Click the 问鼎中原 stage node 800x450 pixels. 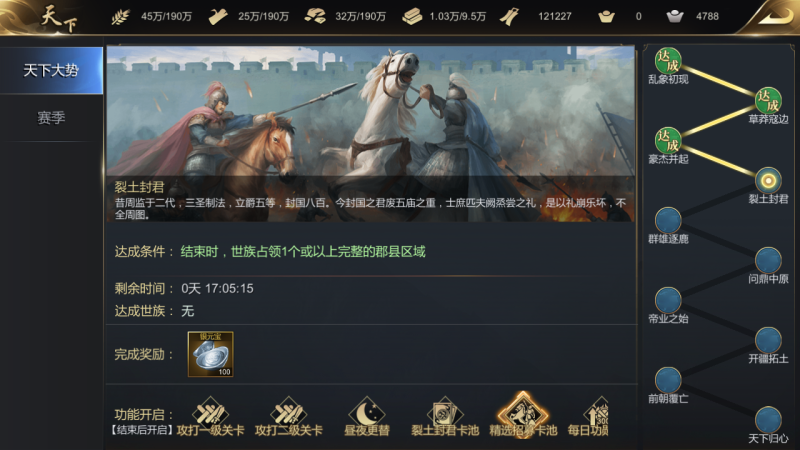[768, 260]
